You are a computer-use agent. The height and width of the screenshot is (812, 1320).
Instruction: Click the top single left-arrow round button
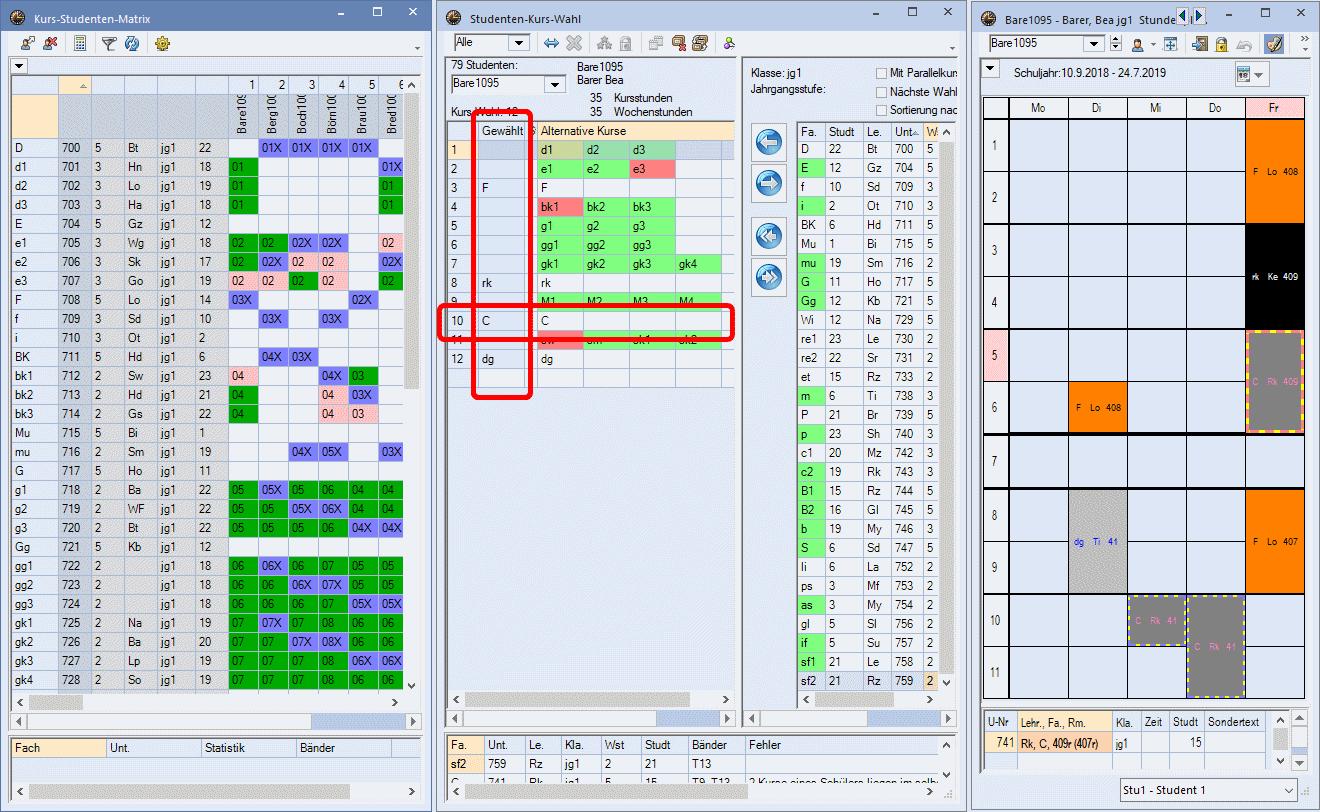pos(769,143)
